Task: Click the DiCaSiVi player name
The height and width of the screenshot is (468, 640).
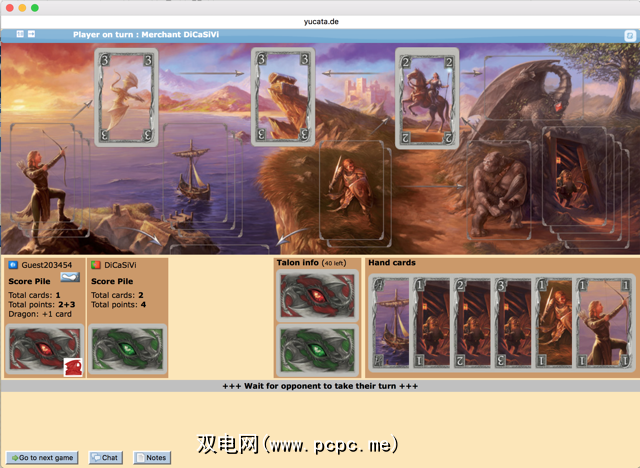Action: click(x=120, y=265)
